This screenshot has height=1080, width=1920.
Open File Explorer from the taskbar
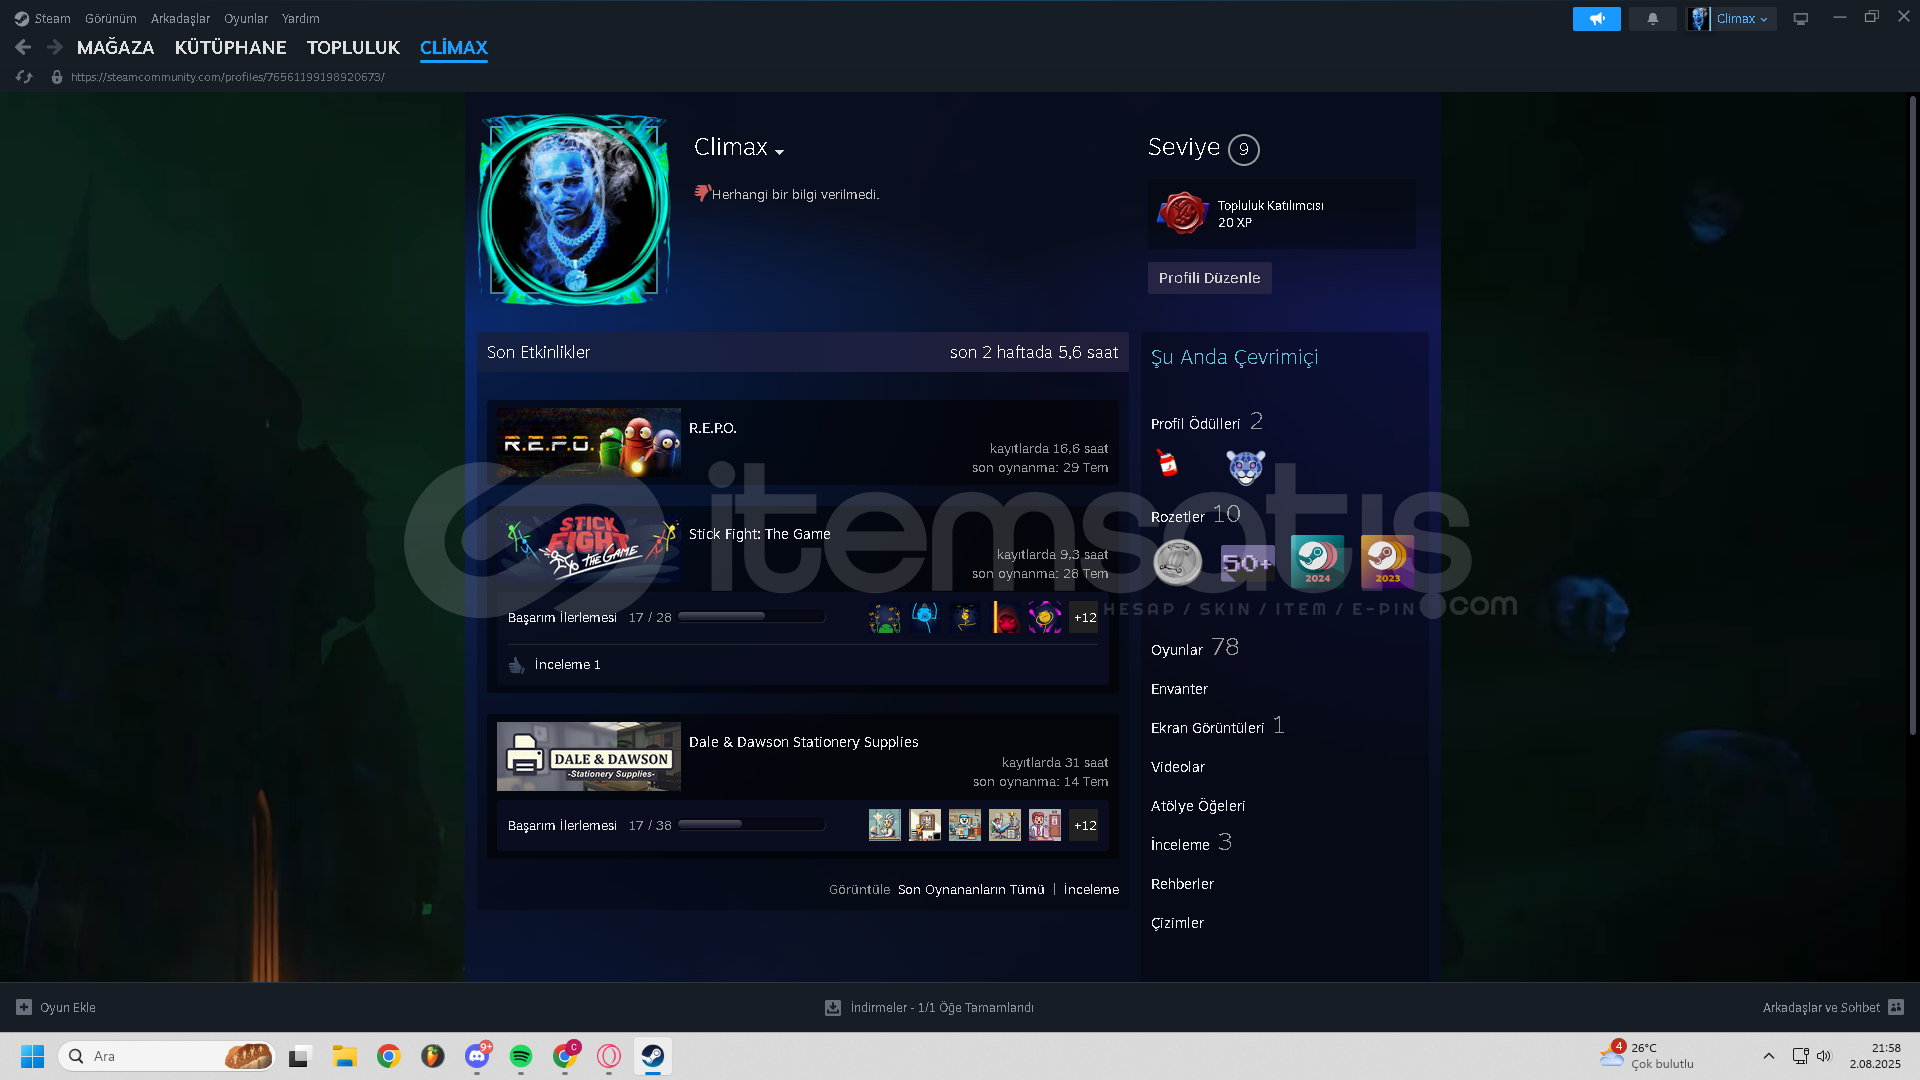point(345,1056)
